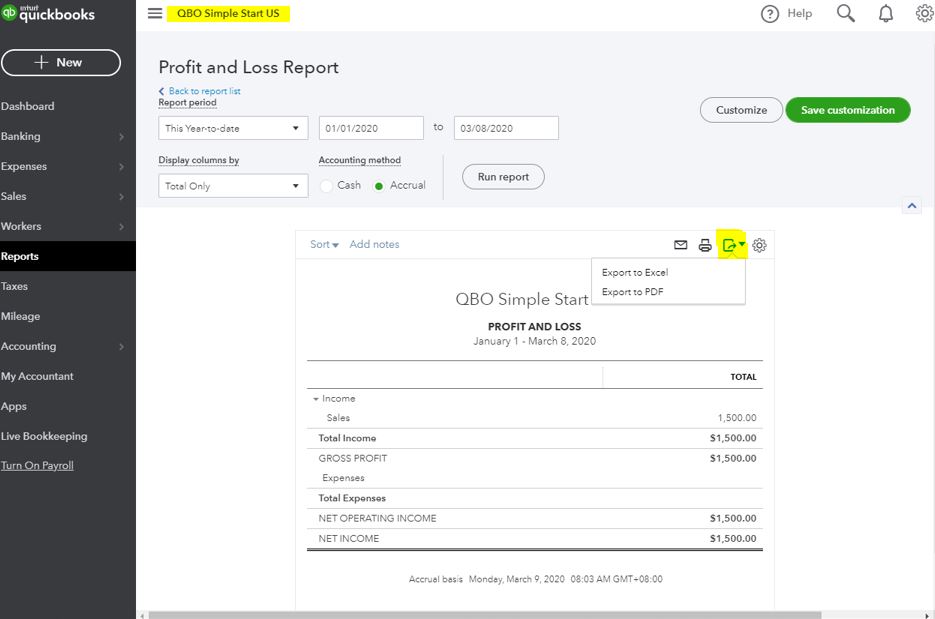935x619 pixels.
Task: Click the GROSS PROFIT row label
Action: click(352, 459)
